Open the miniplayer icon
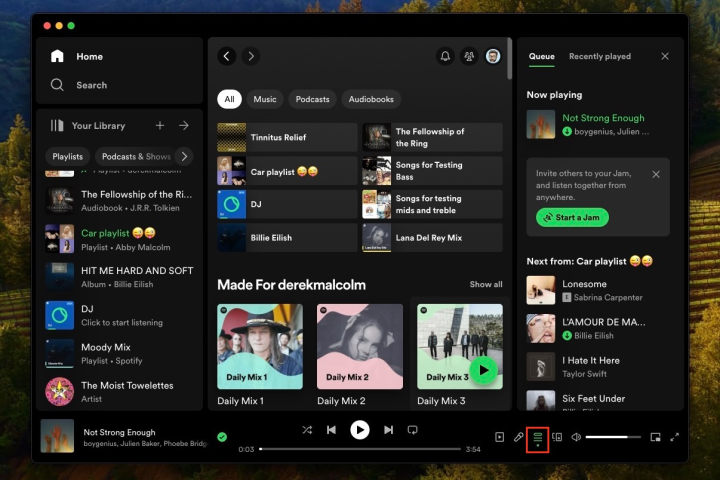 655,437
